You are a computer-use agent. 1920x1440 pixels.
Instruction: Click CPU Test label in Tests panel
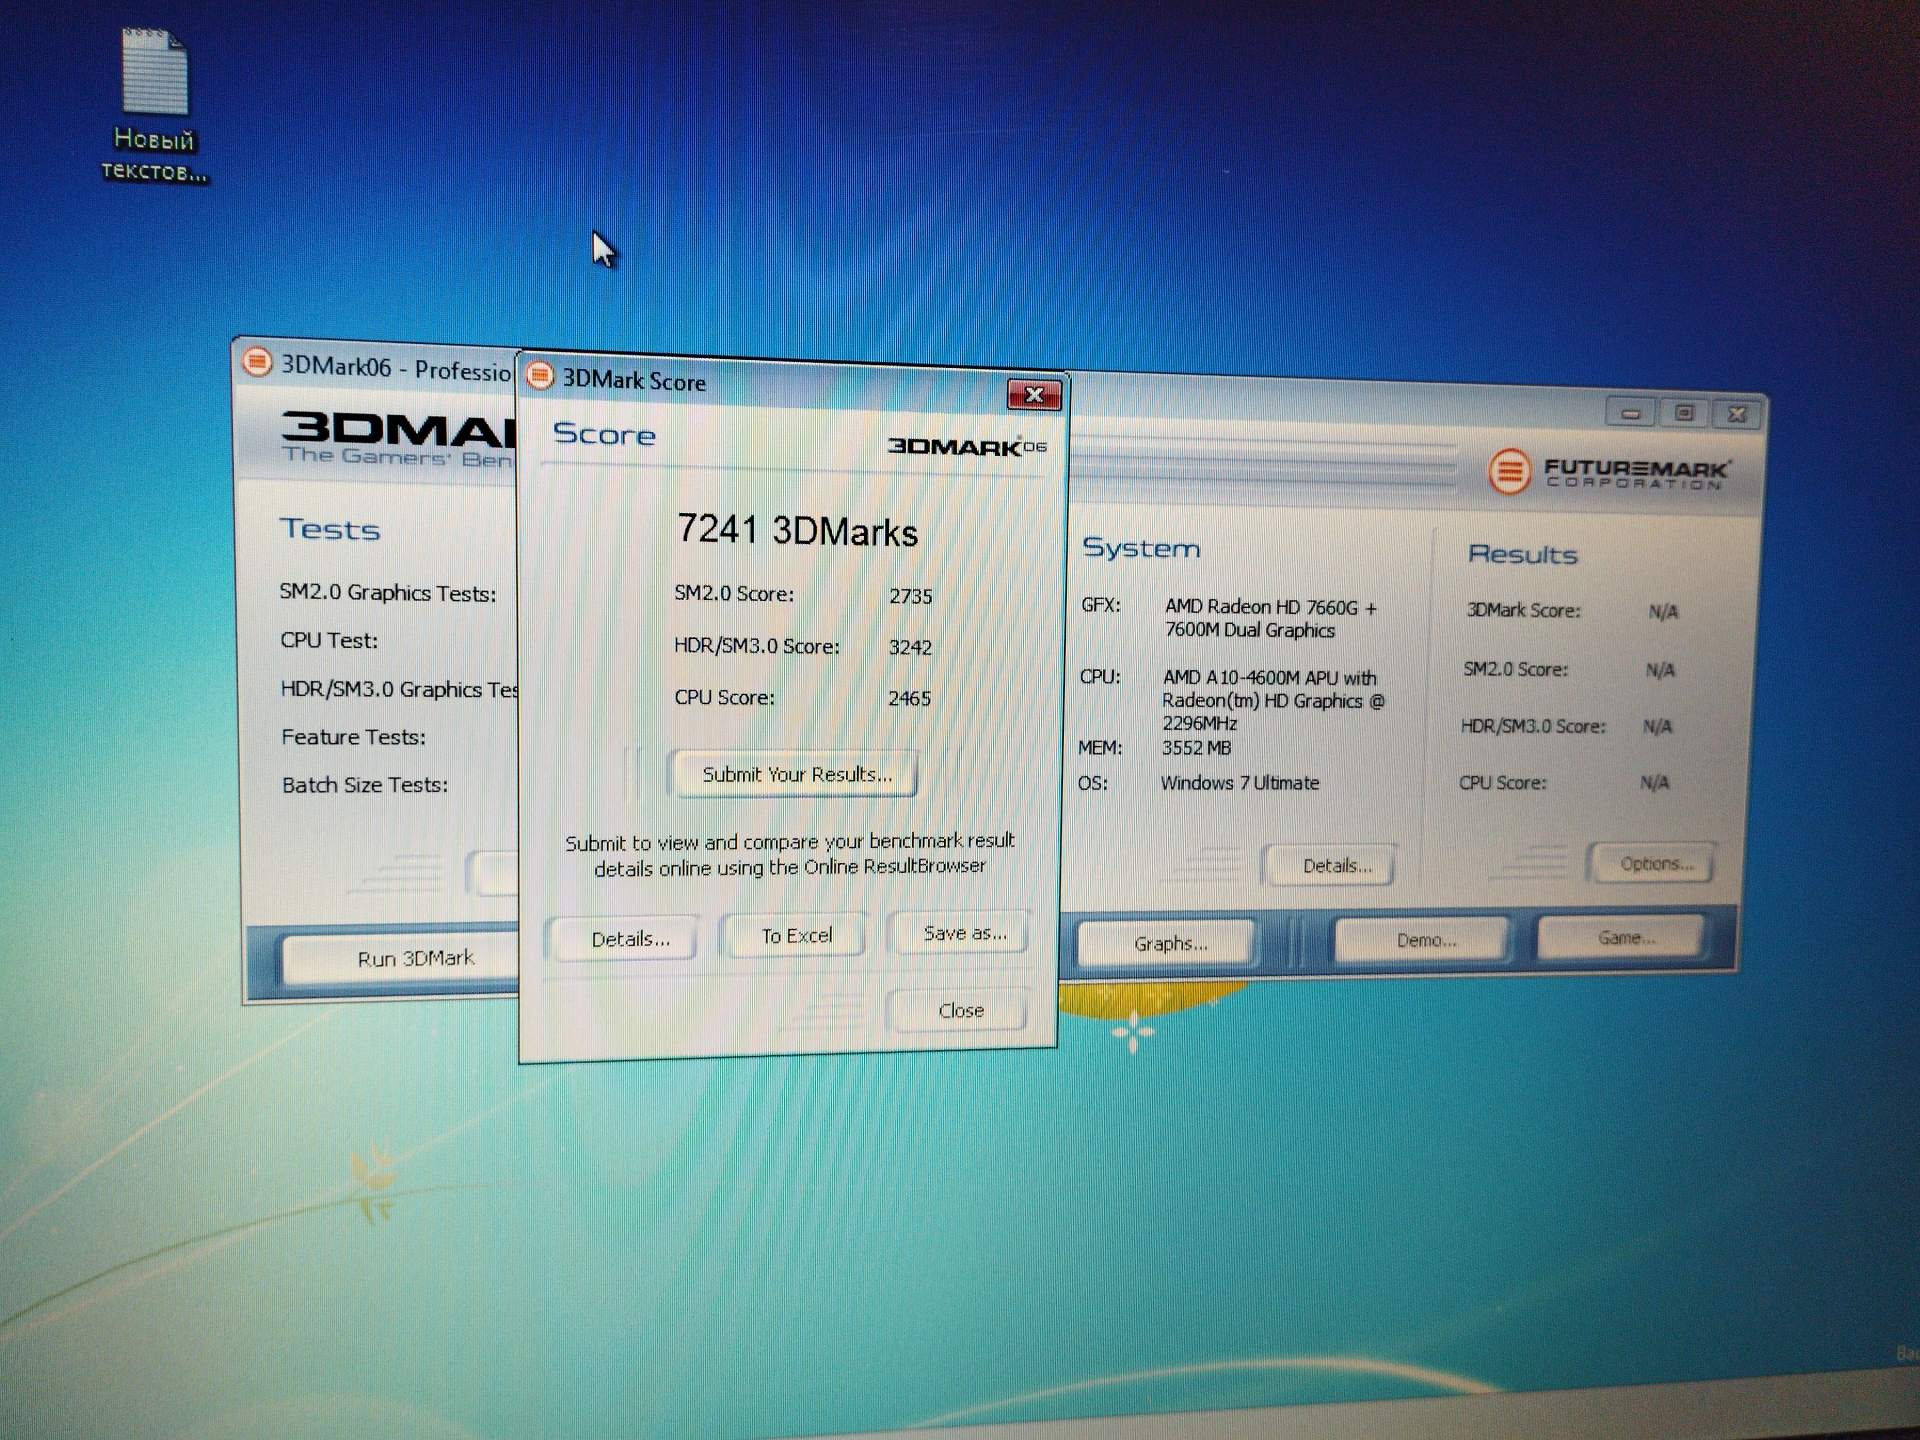click(329, 640)
